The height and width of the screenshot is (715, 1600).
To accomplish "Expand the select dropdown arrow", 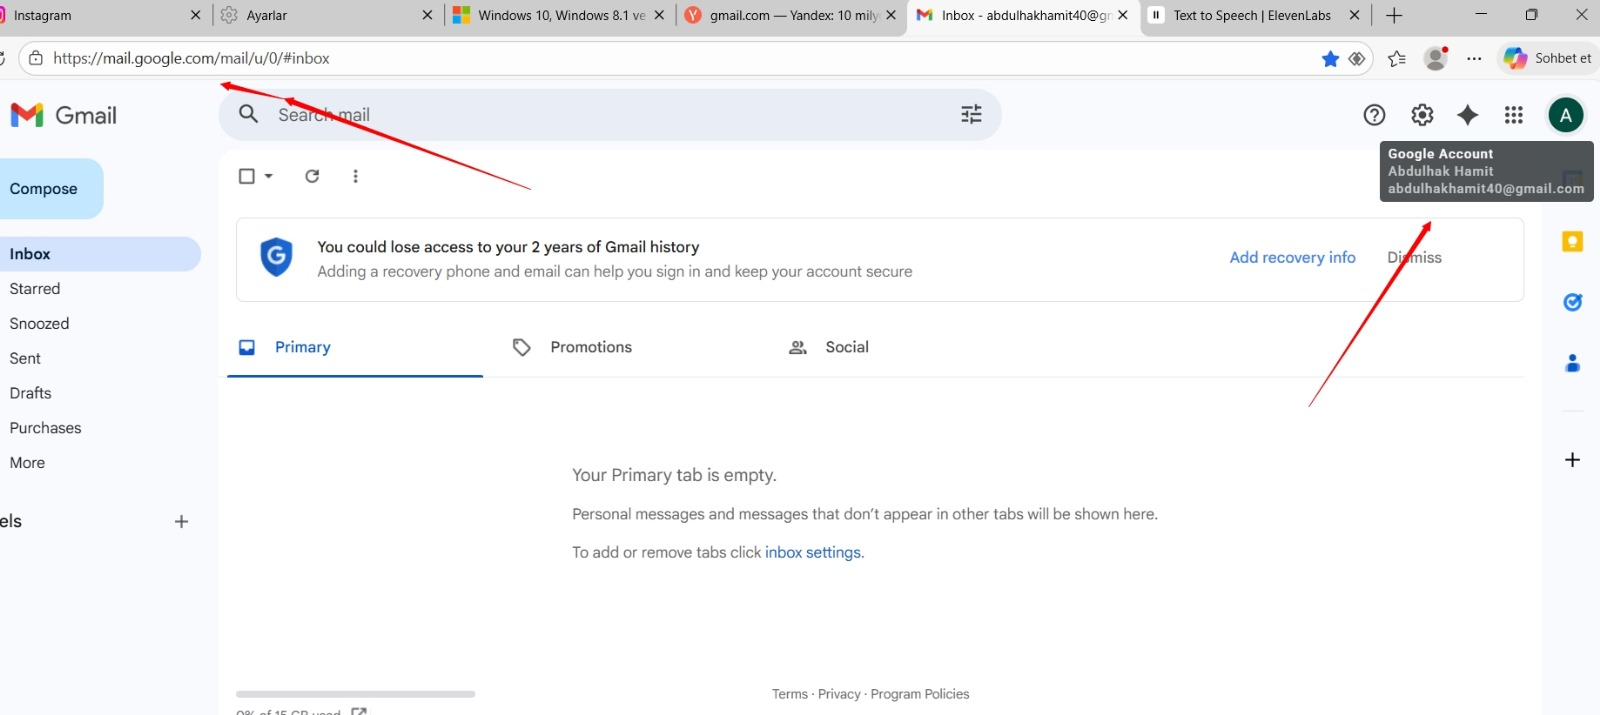I will [269, 176].
